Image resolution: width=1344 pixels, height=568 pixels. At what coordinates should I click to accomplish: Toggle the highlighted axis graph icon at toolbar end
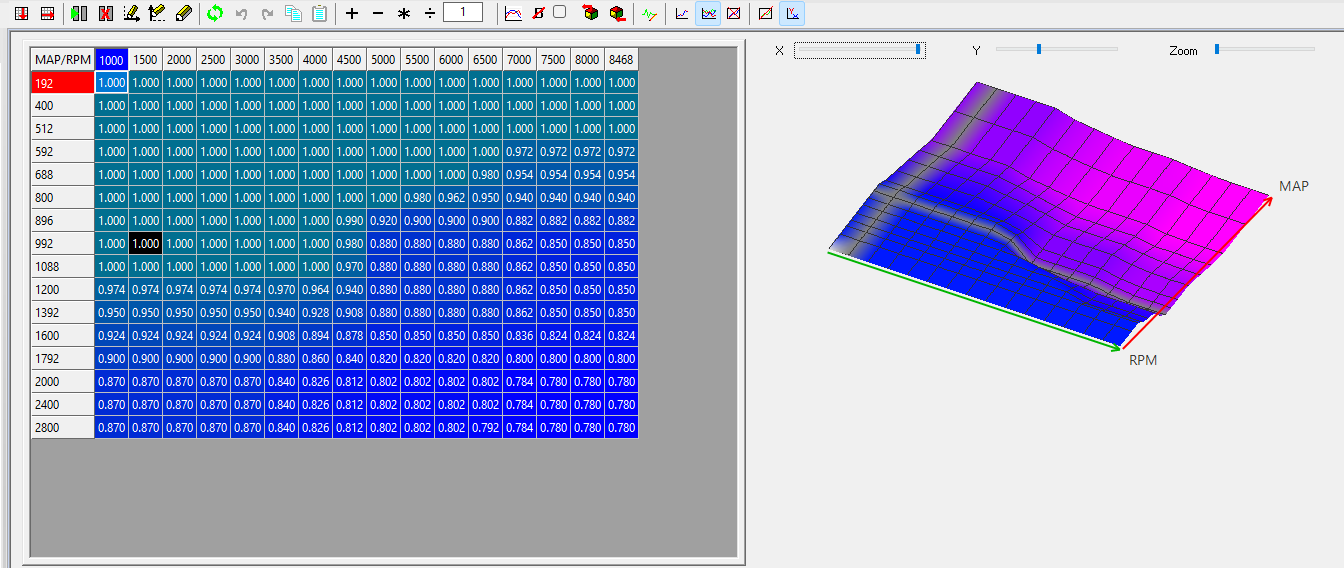(x=792, y=14)
